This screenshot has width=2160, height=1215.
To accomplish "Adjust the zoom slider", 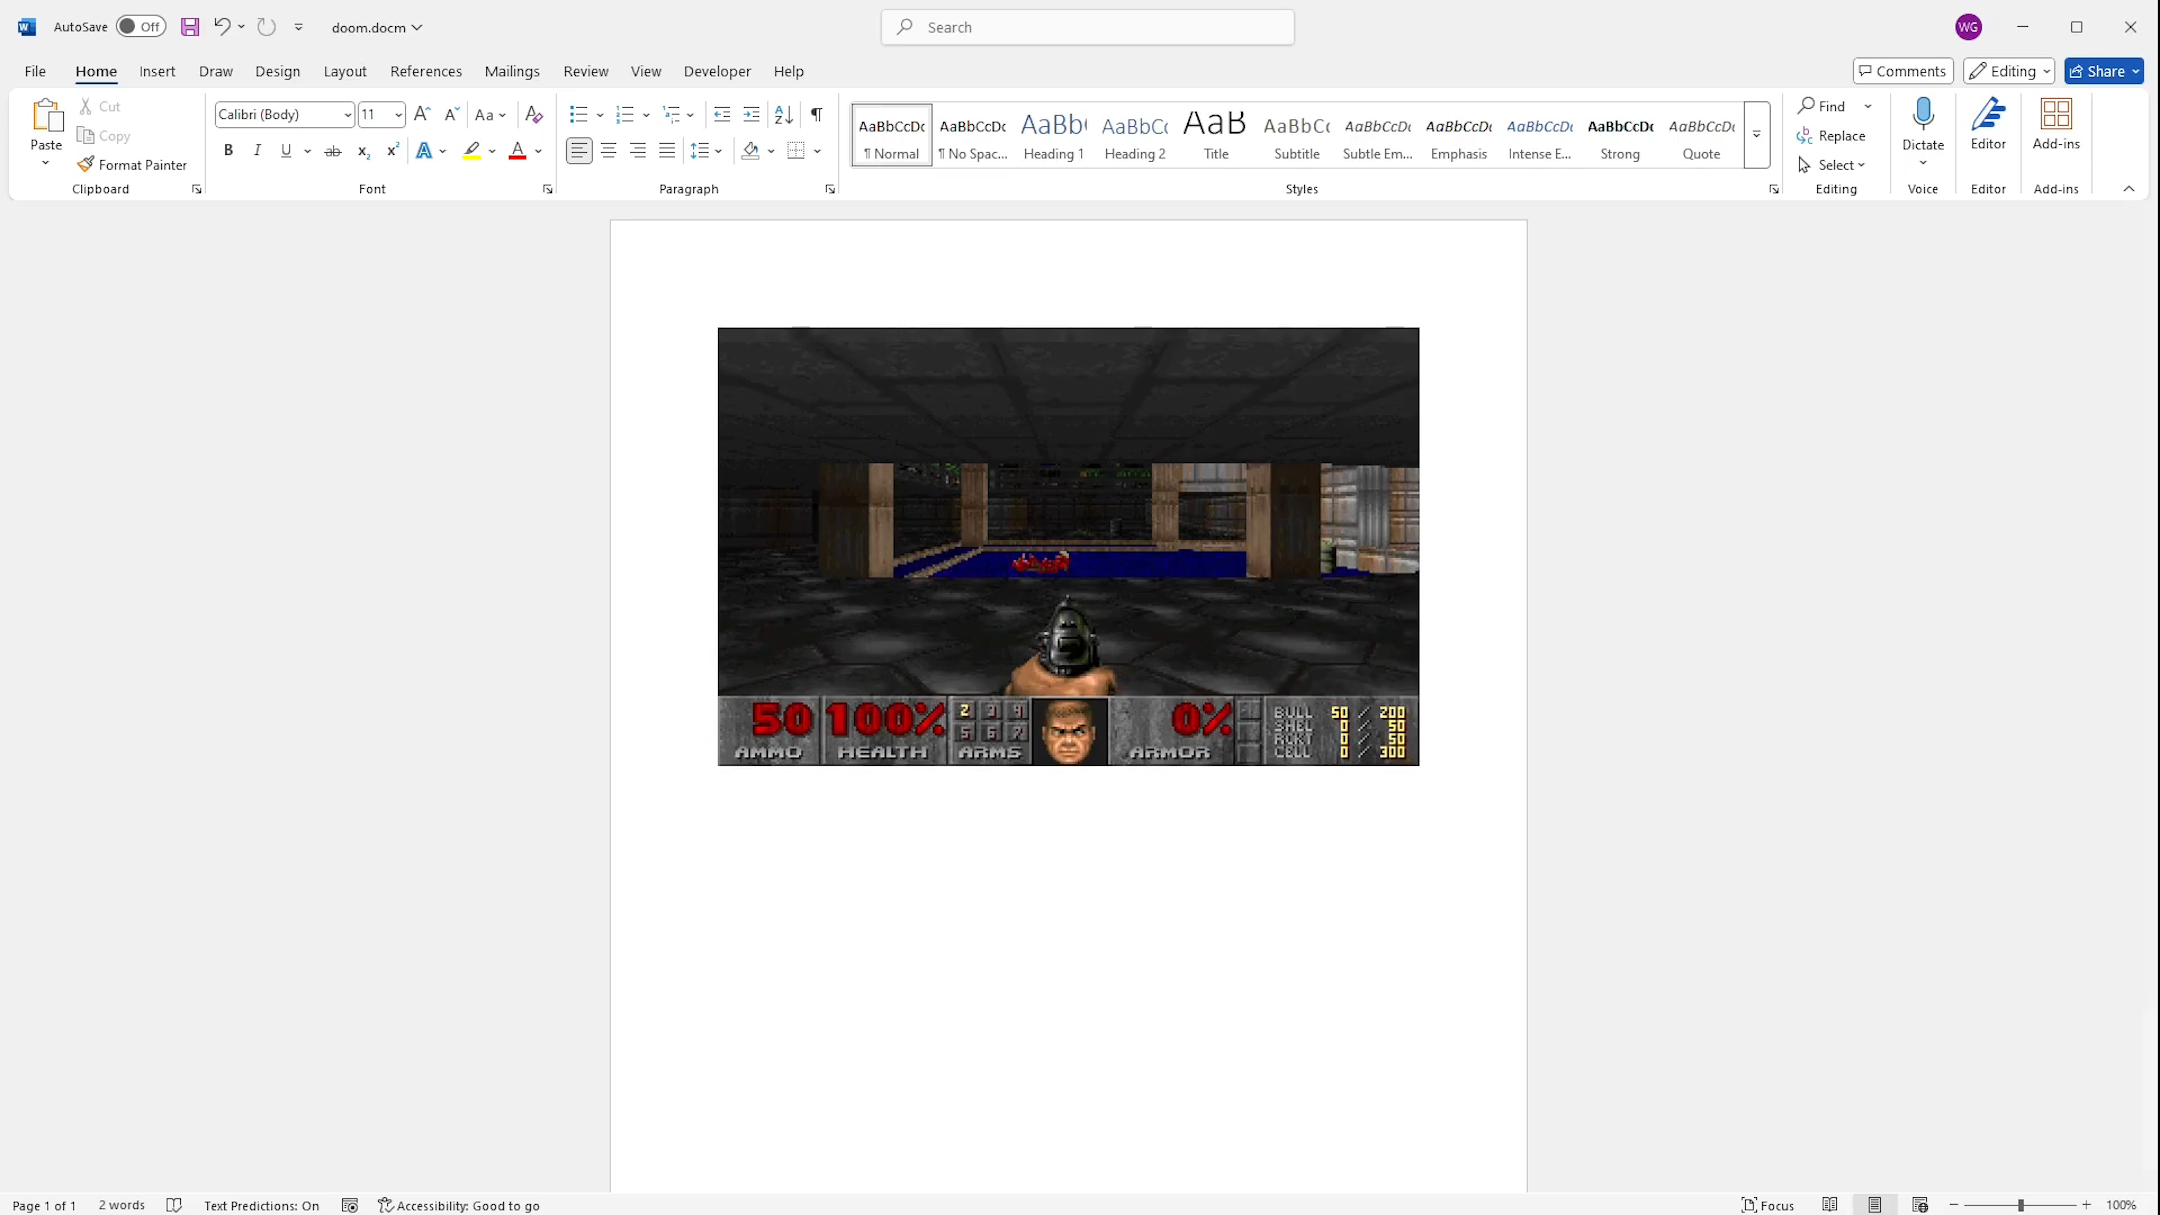I will [x=2022, y=1205].
